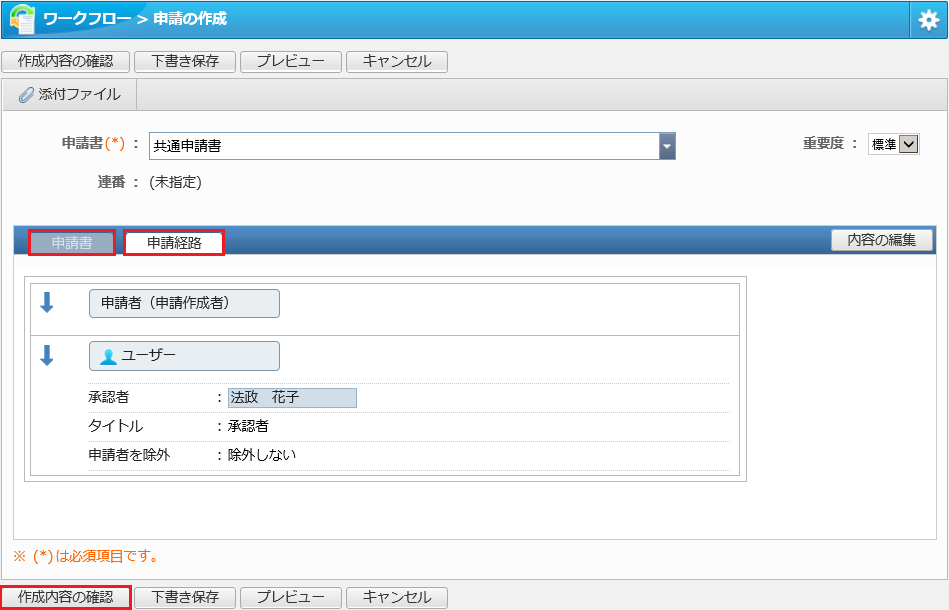
Task: Expand the 重要度 priority dropdown
Action: point(894,144)
